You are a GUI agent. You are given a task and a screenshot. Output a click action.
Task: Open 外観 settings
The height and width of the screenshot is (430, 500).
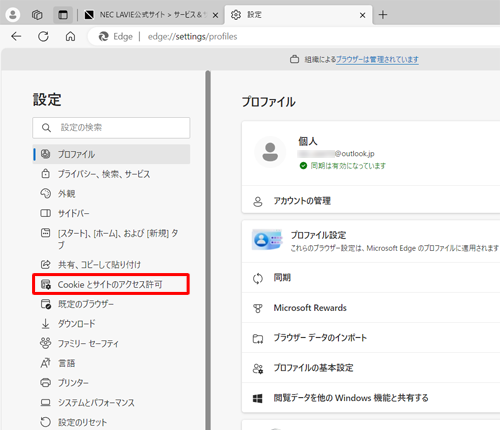coord(111,194)
